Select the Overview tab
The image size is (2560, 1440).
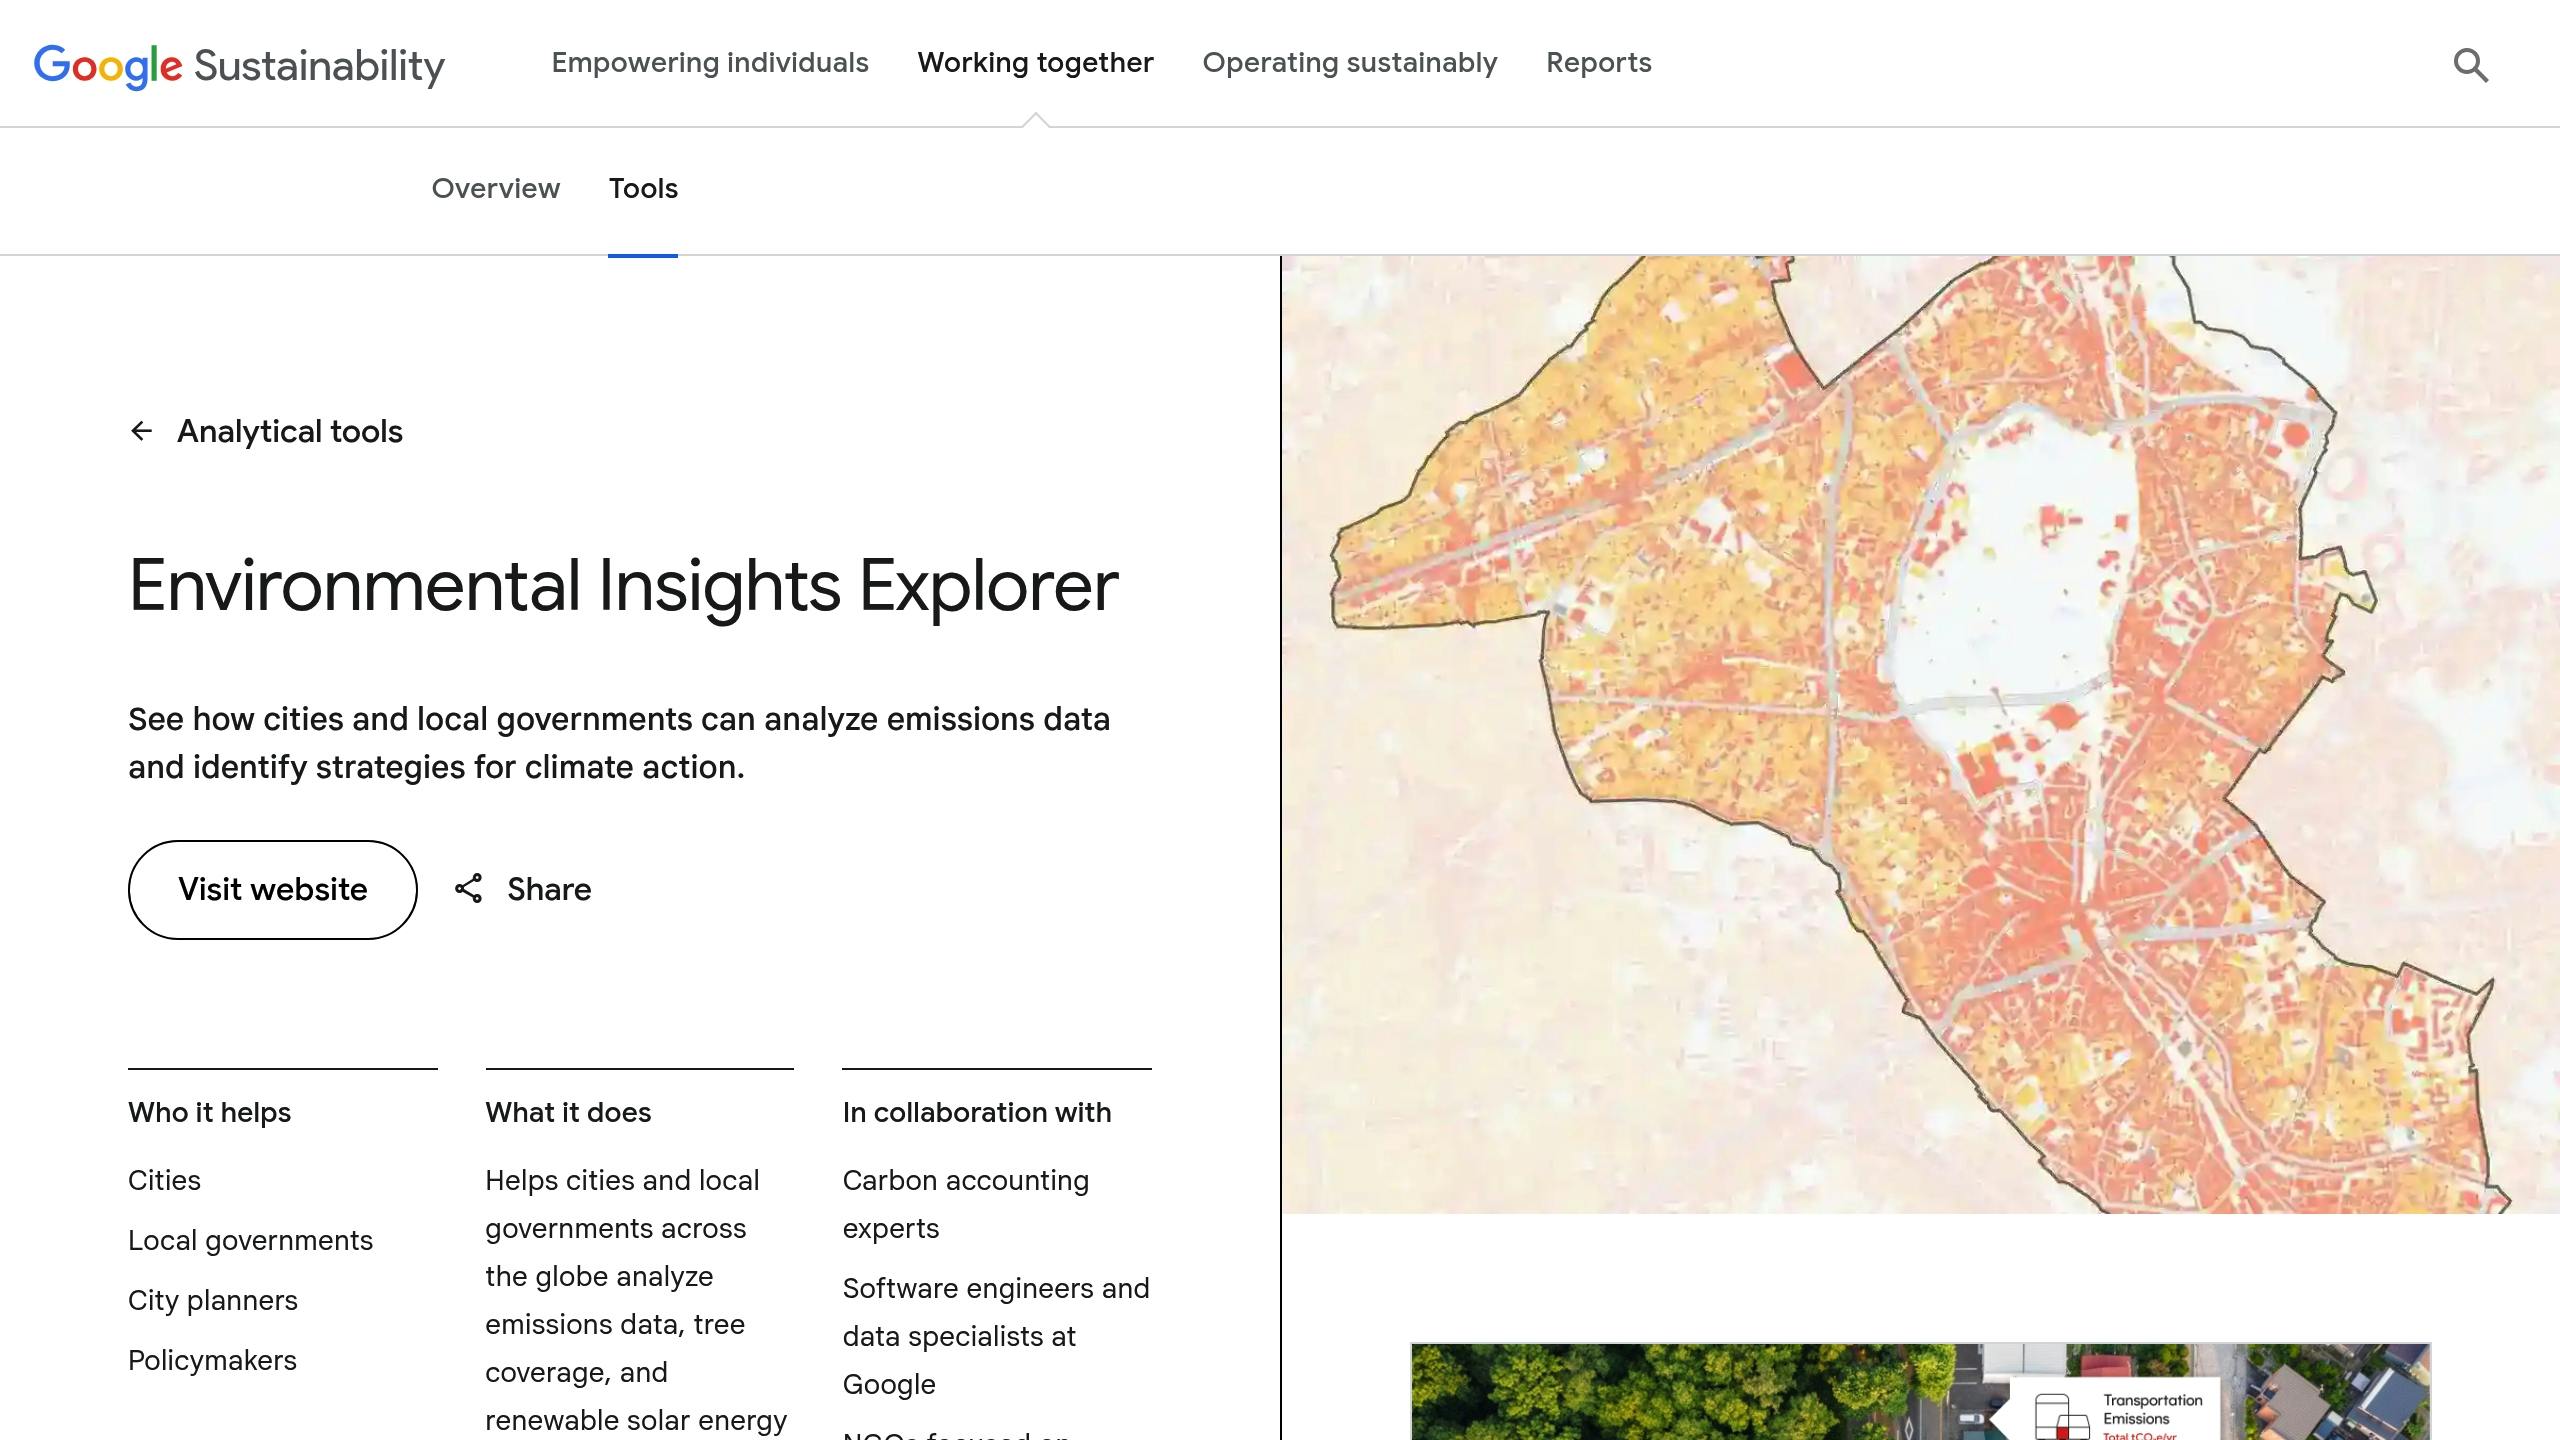click(496, 188)
